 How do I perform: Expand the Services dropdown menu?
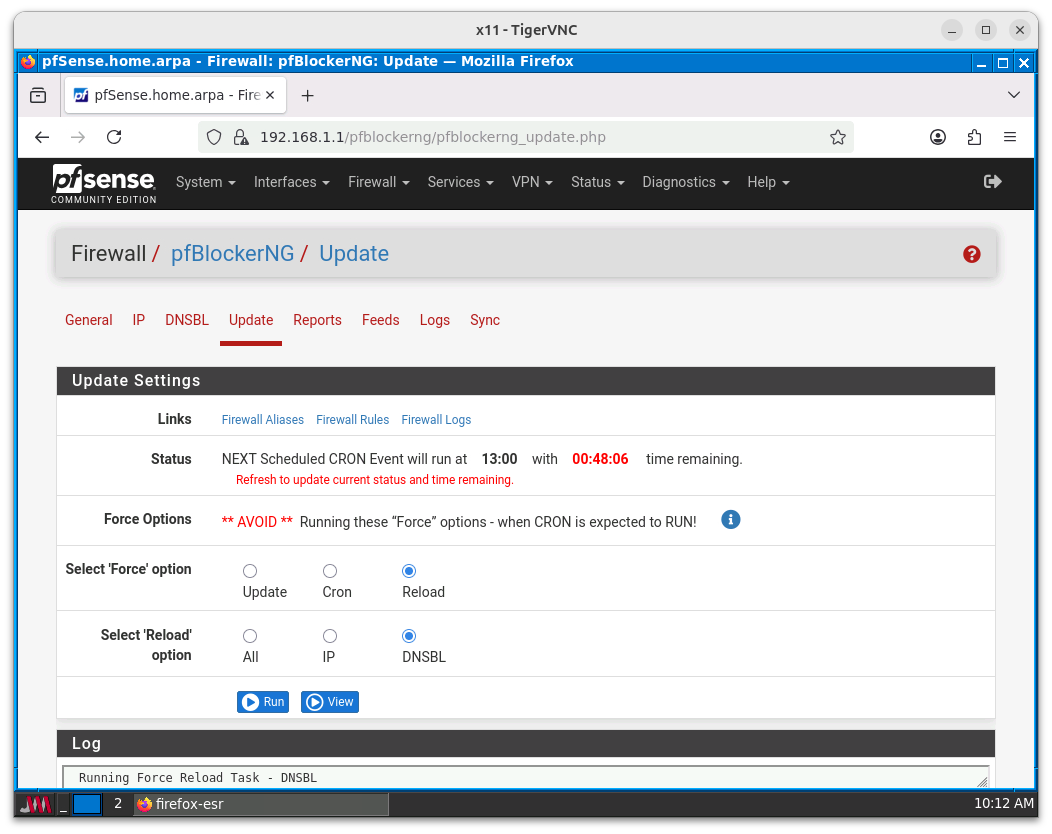460,183
